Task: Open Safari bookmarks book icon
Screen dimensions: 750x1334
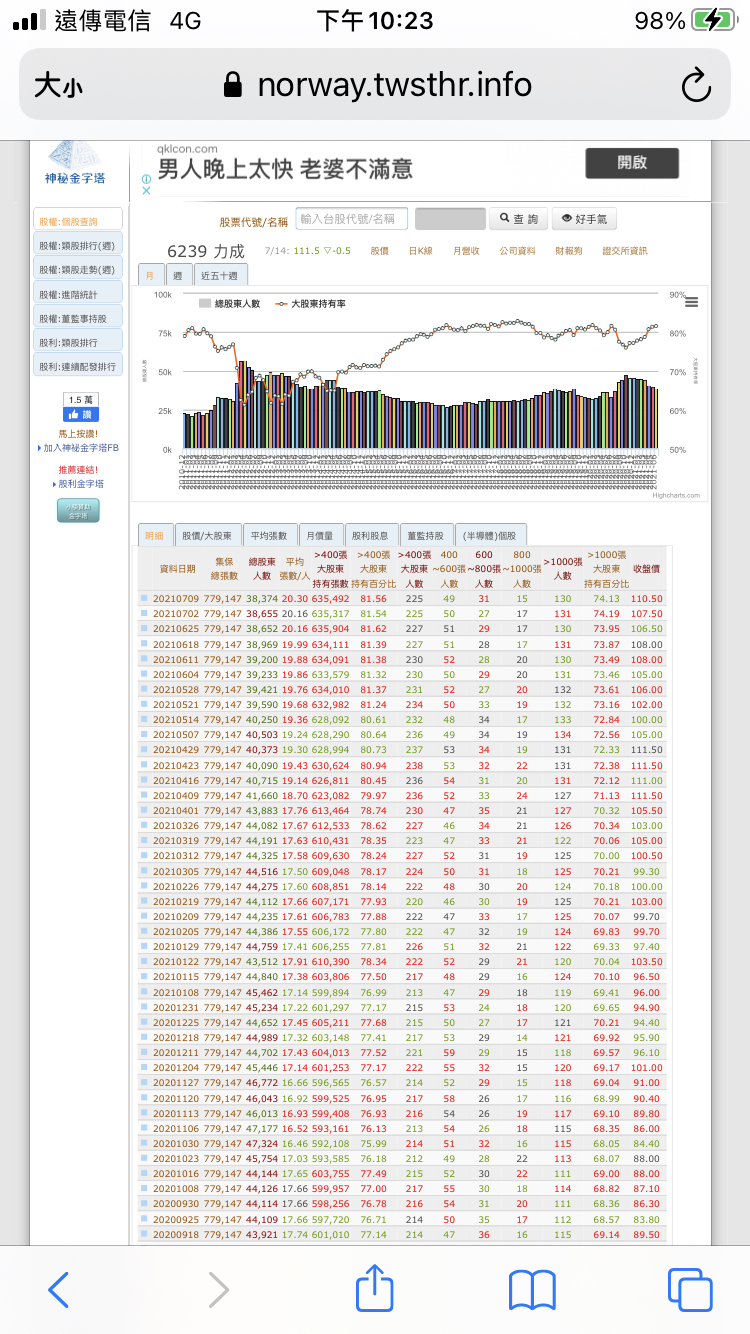Action: 532,1289
